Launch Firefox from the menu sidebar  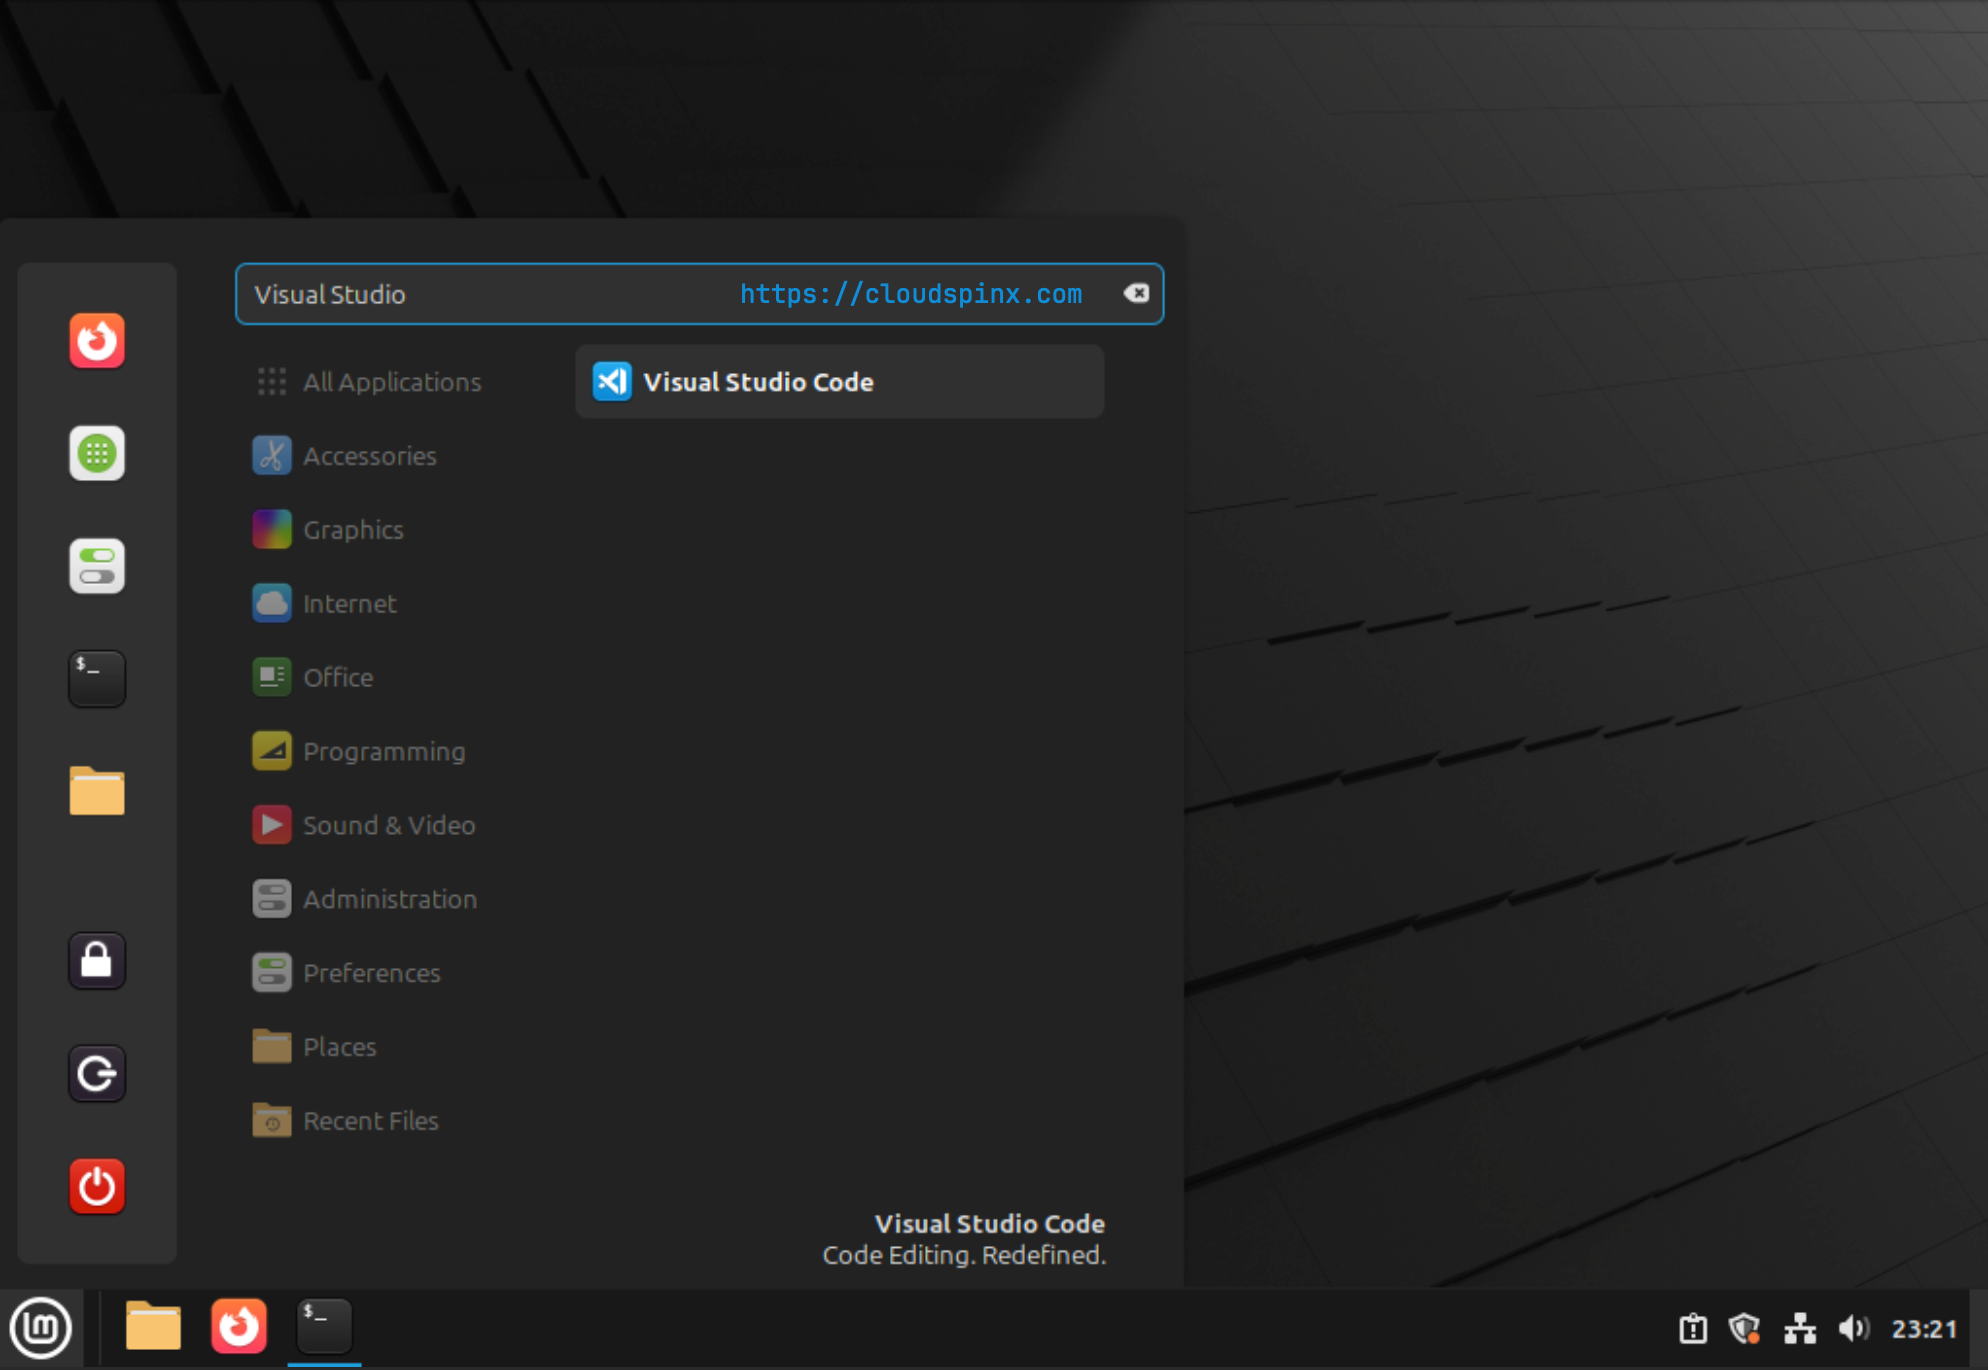click(96, 340)
